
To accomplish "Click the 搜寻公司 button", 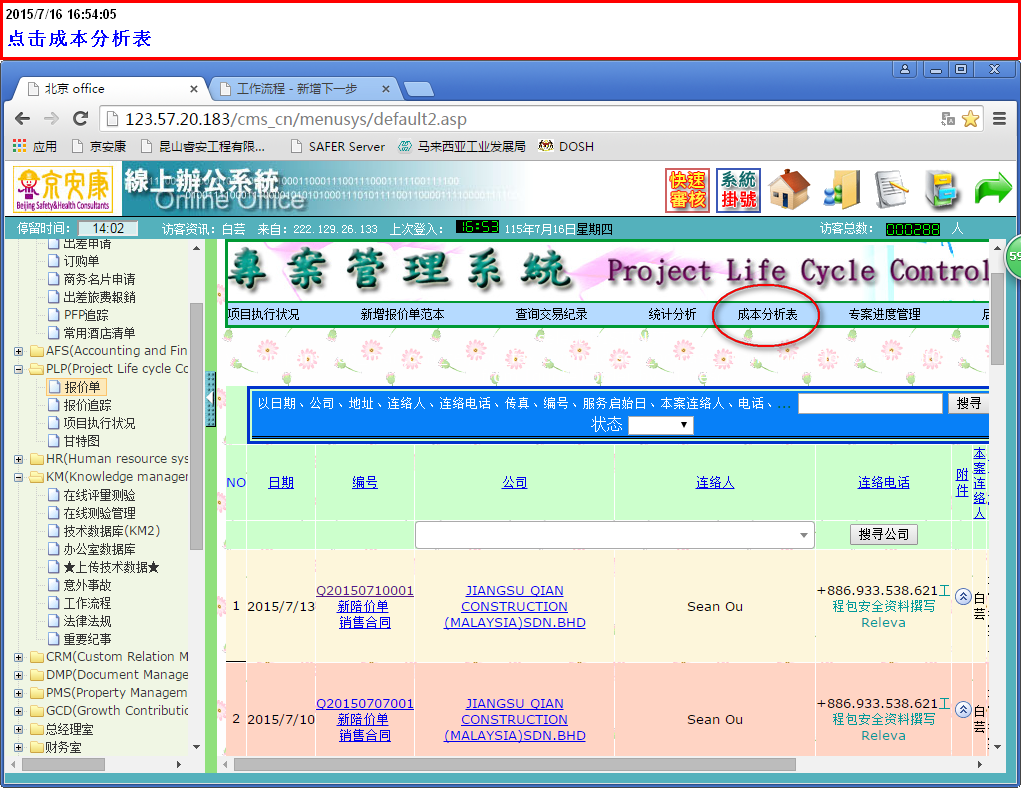I will point(883,535).
